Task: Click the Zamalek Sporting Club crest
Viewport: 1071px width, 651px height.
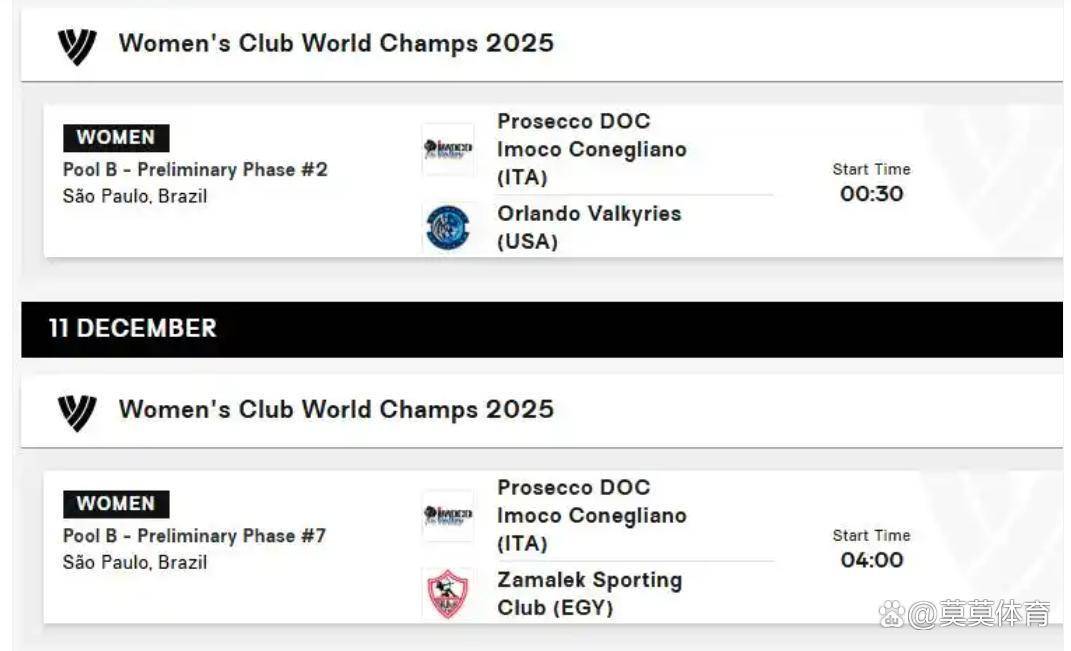Action: click(x=447, y=593)
